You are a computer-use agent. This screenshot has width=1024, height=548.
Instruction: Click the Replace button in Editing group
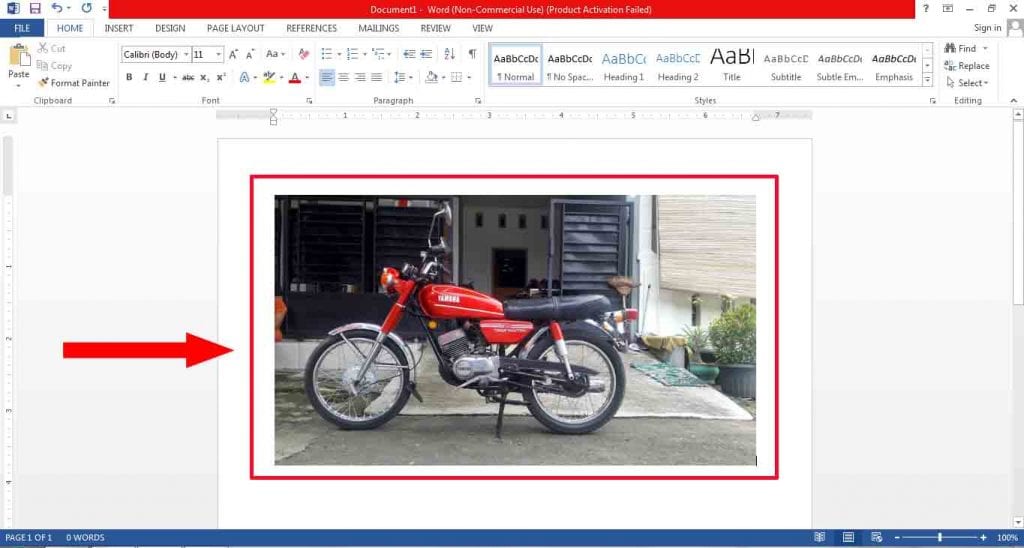tap(966, 66)
